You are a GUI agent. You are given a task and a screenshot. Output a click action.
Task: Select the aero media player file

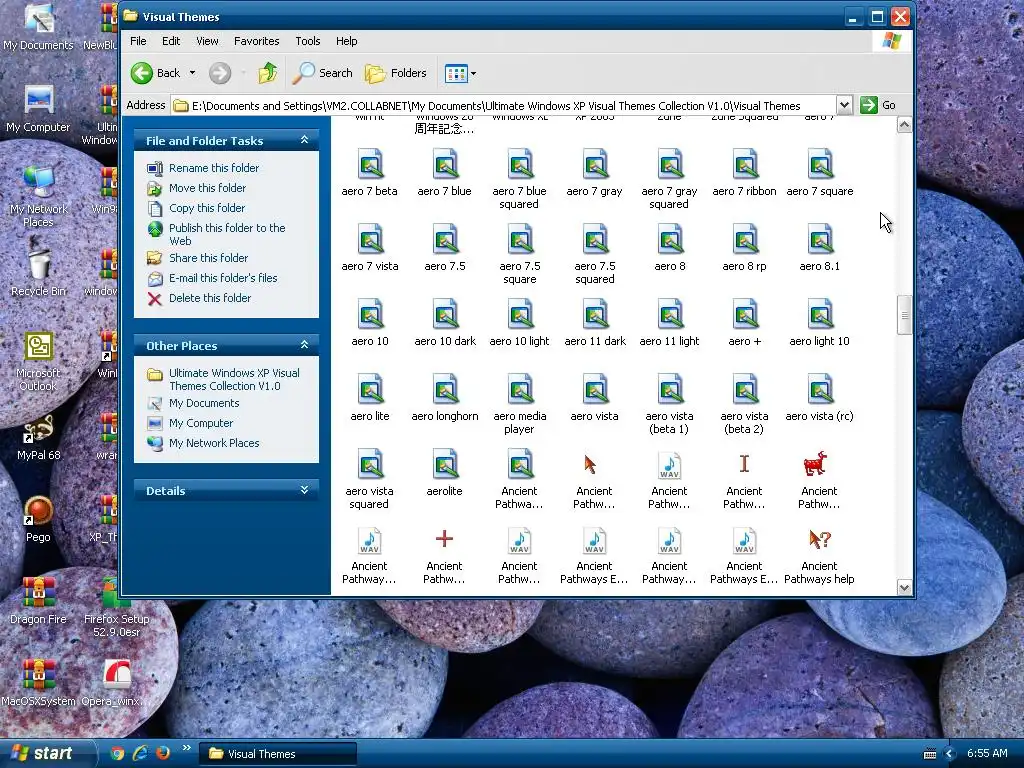pyautogui.click(x=519, y=404)
